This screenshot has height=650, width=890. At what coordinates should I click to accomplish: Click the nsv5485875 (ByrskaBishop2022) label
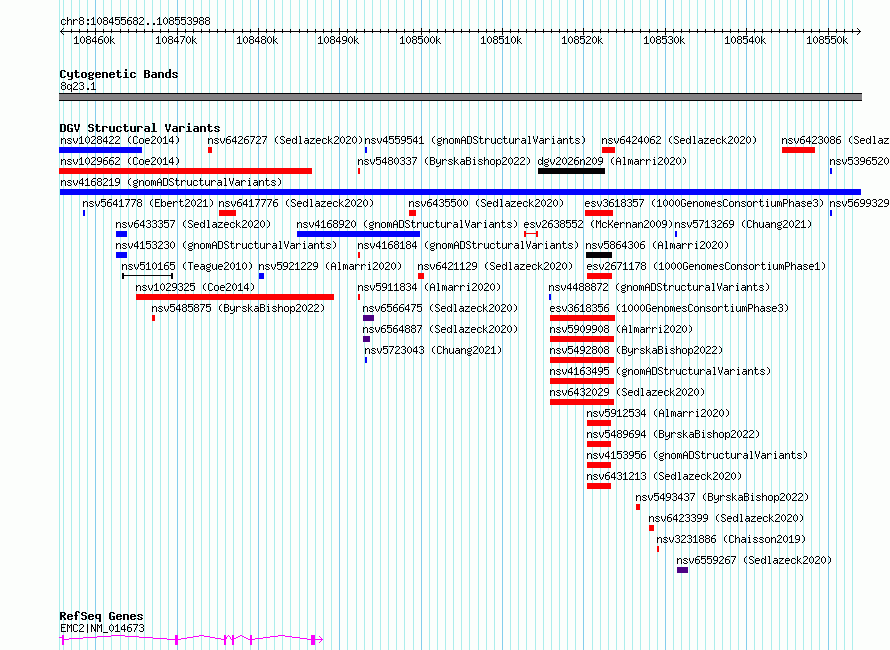click(238, 308)
